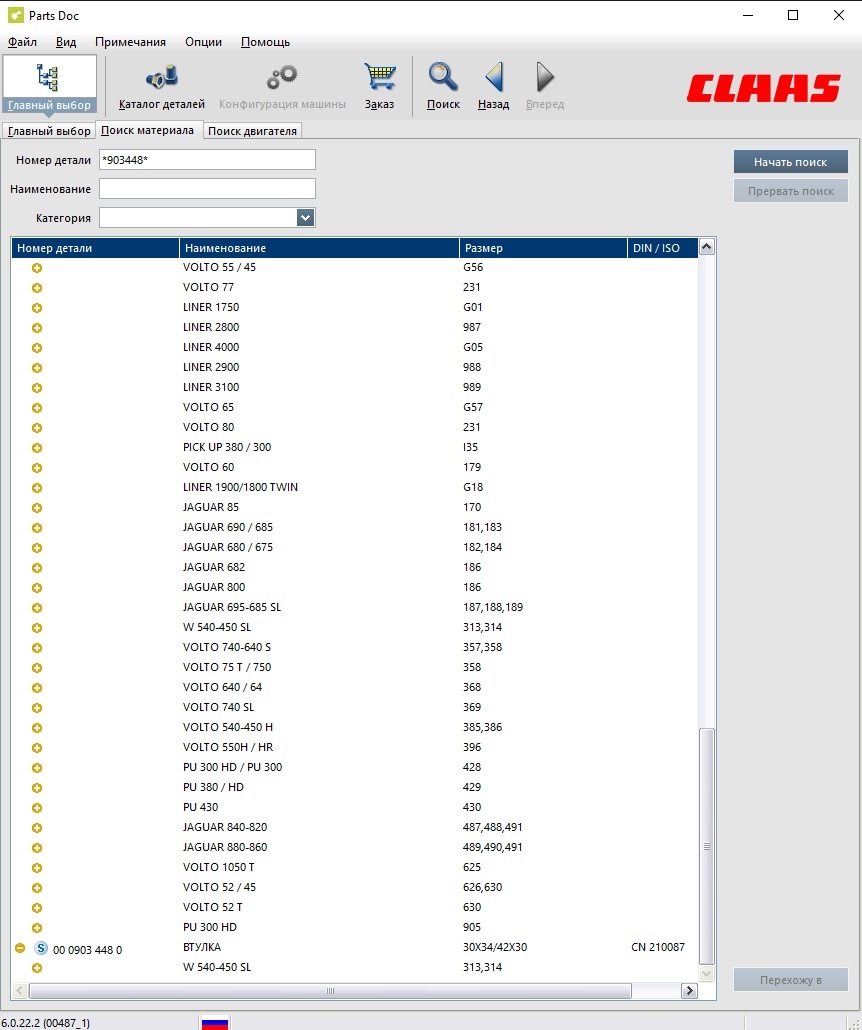Screen dimensions: 862x1030
Task: Expand the VOLTO 1050 T row
Action: tap(37, 868)
